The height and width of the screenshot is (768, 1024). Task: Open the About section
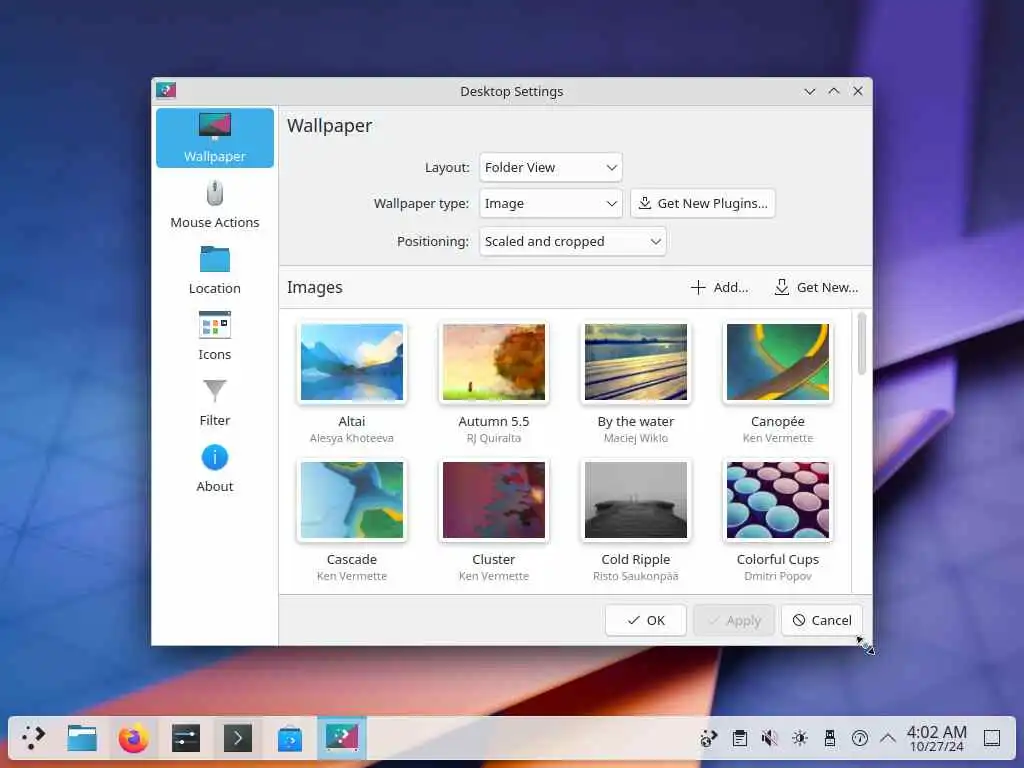tap(214, 468)
